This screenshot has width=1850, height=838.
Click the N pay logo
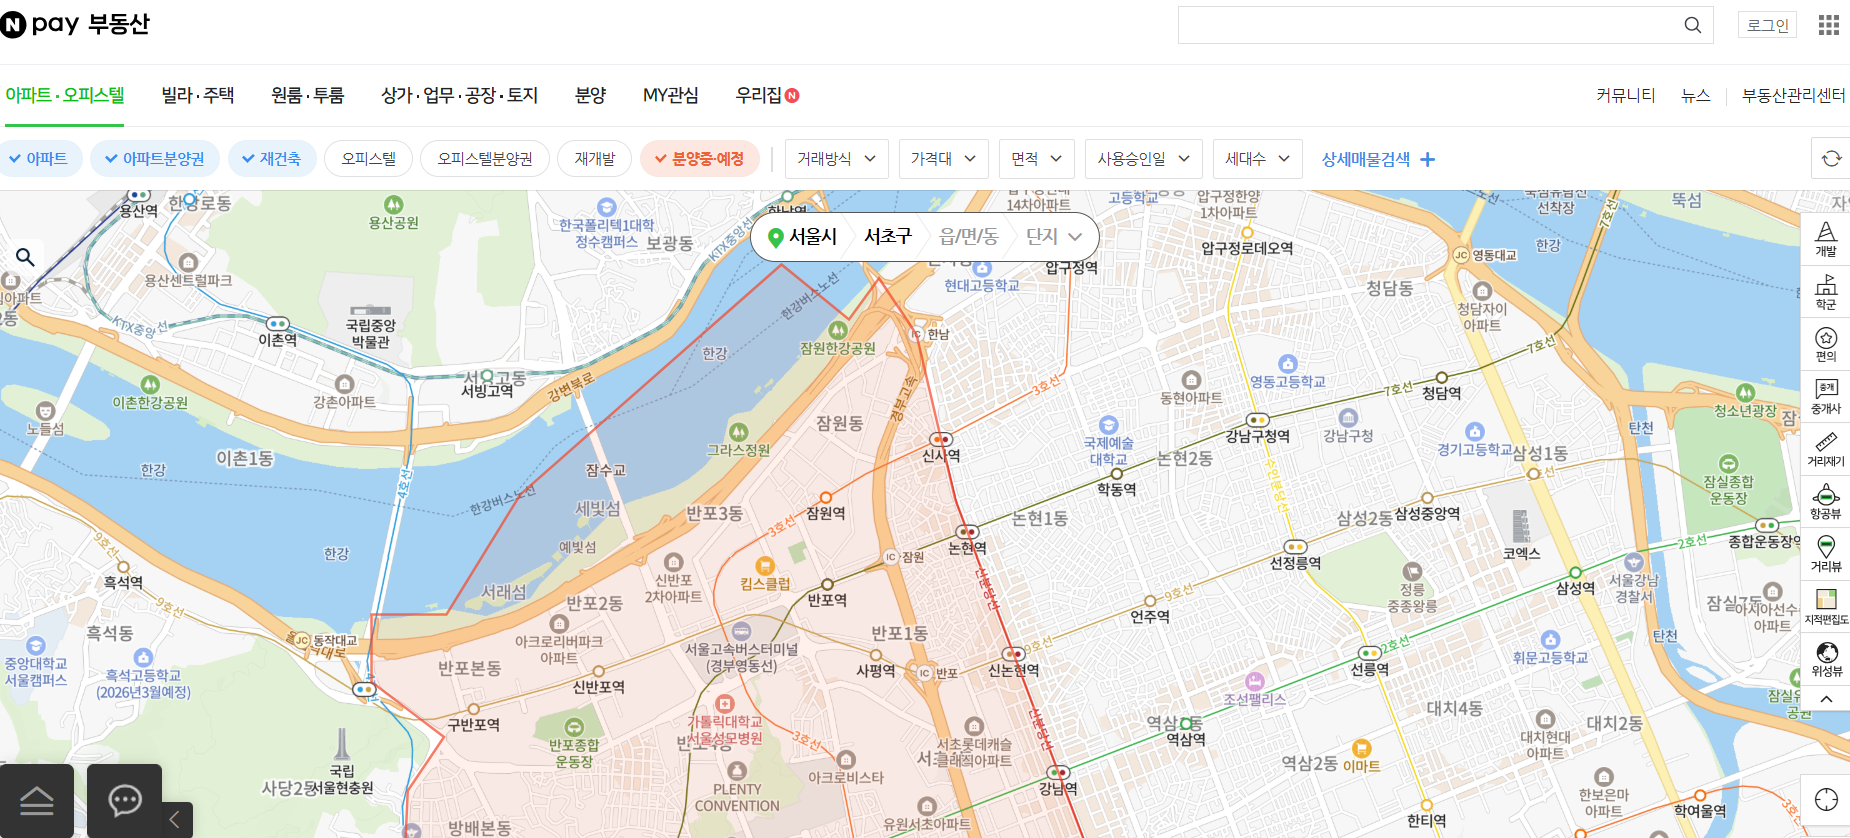(x=40, y=24)
